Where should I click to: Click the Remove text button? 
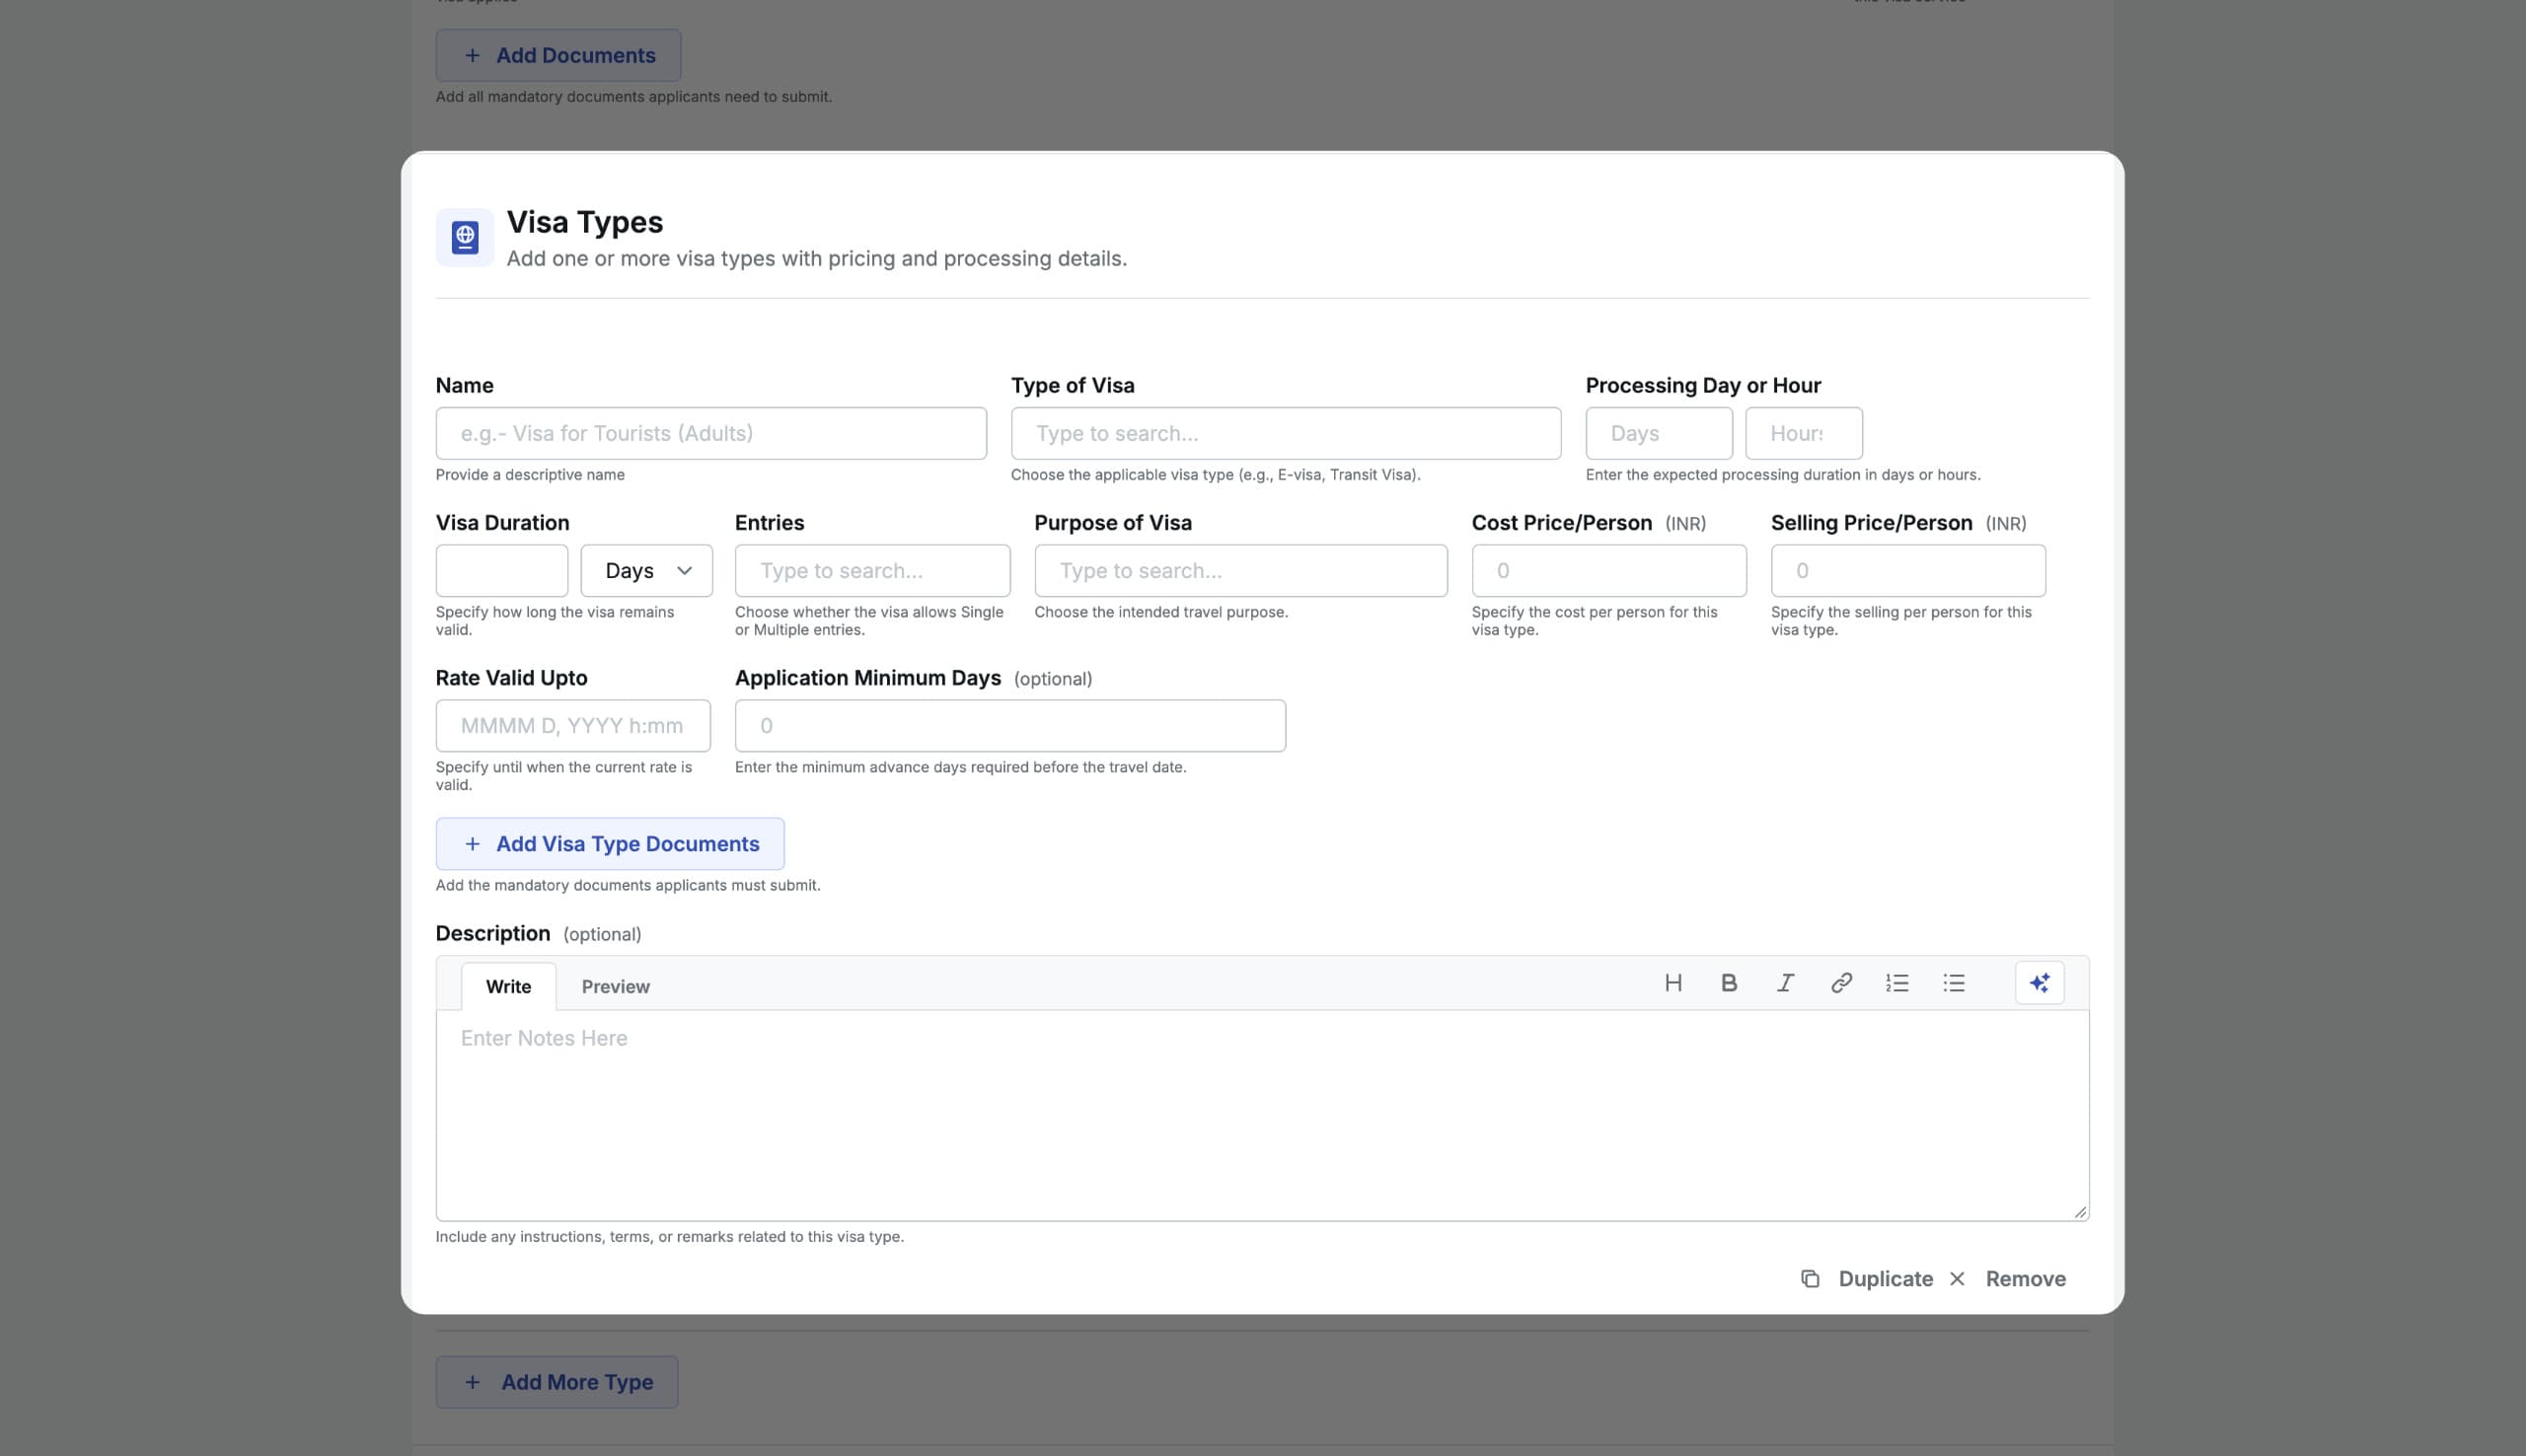pos(2025,1279)
